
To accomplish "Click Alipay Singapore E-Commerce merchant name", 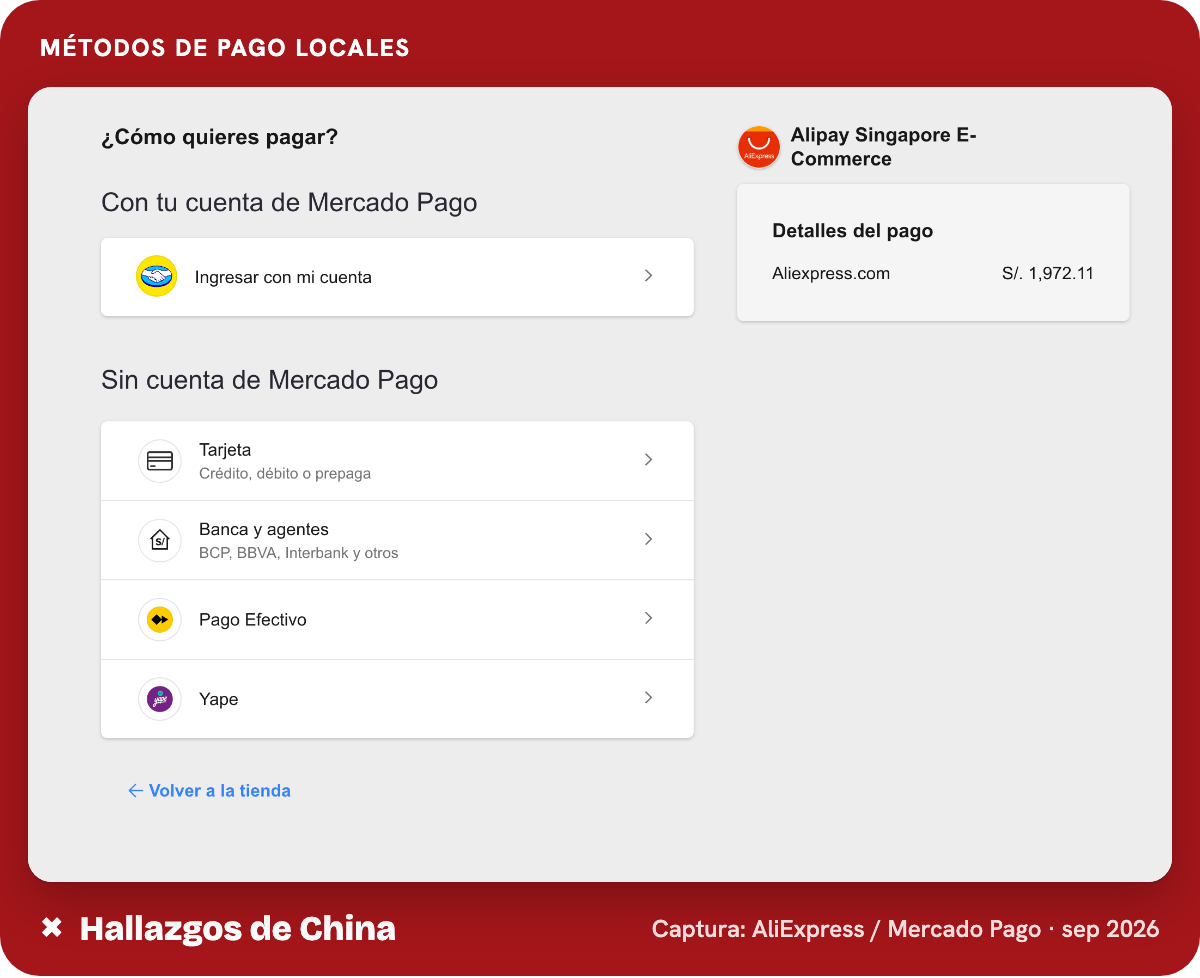I will pyautogui.click(x=884, y=147).
